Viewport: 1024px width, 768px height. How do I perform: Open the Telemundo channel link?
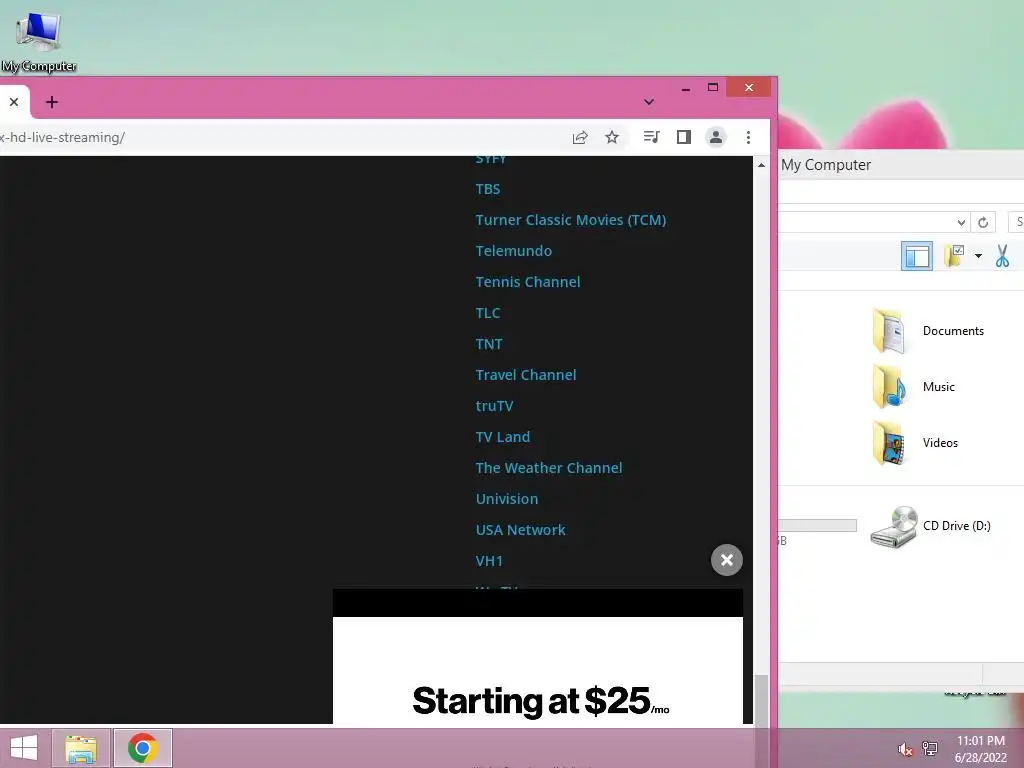coord(514,251)
